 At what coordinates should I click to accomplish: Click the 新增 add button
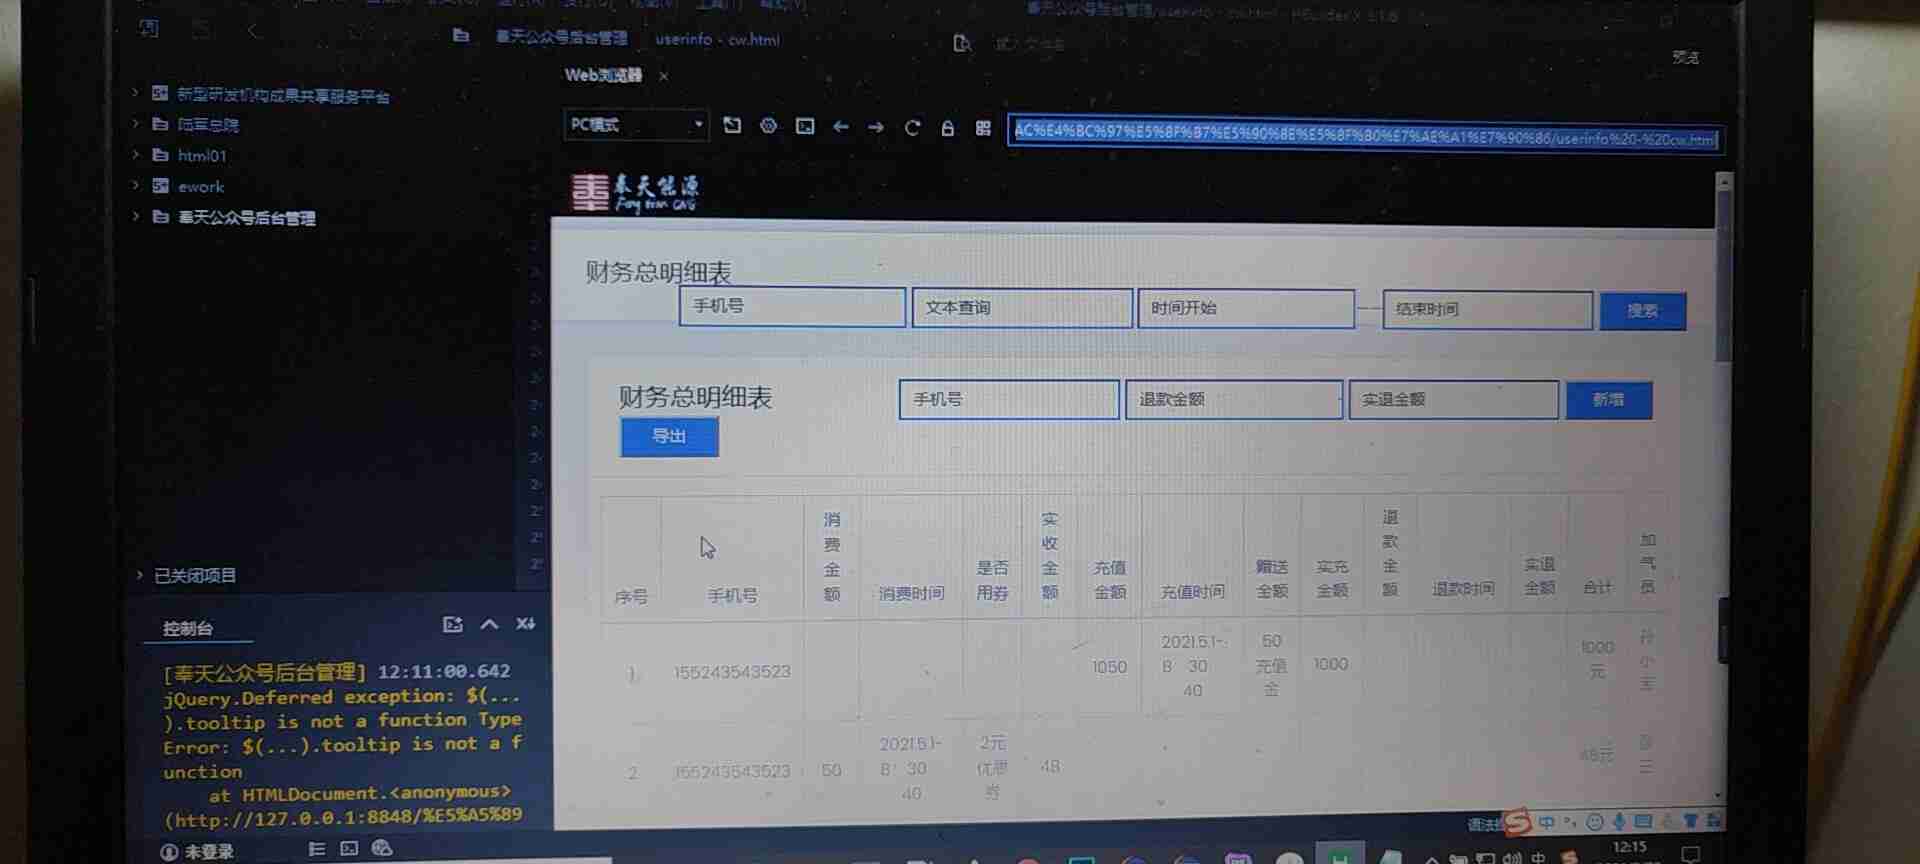(1608, 400)
